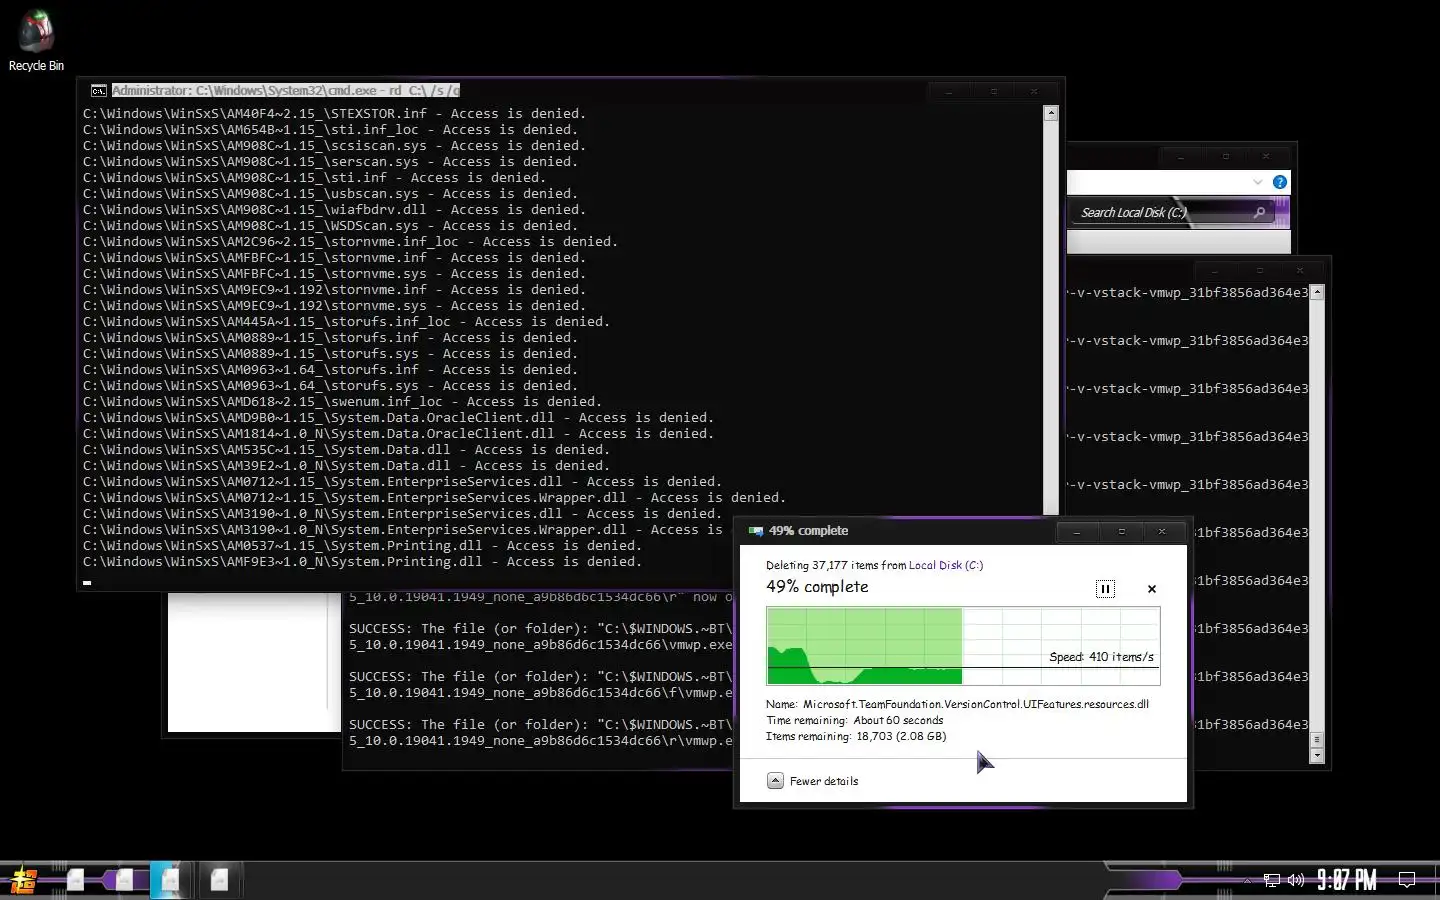Click the deletion progress speed graph
Screen dimensions: 1440x900
point(963,646)
